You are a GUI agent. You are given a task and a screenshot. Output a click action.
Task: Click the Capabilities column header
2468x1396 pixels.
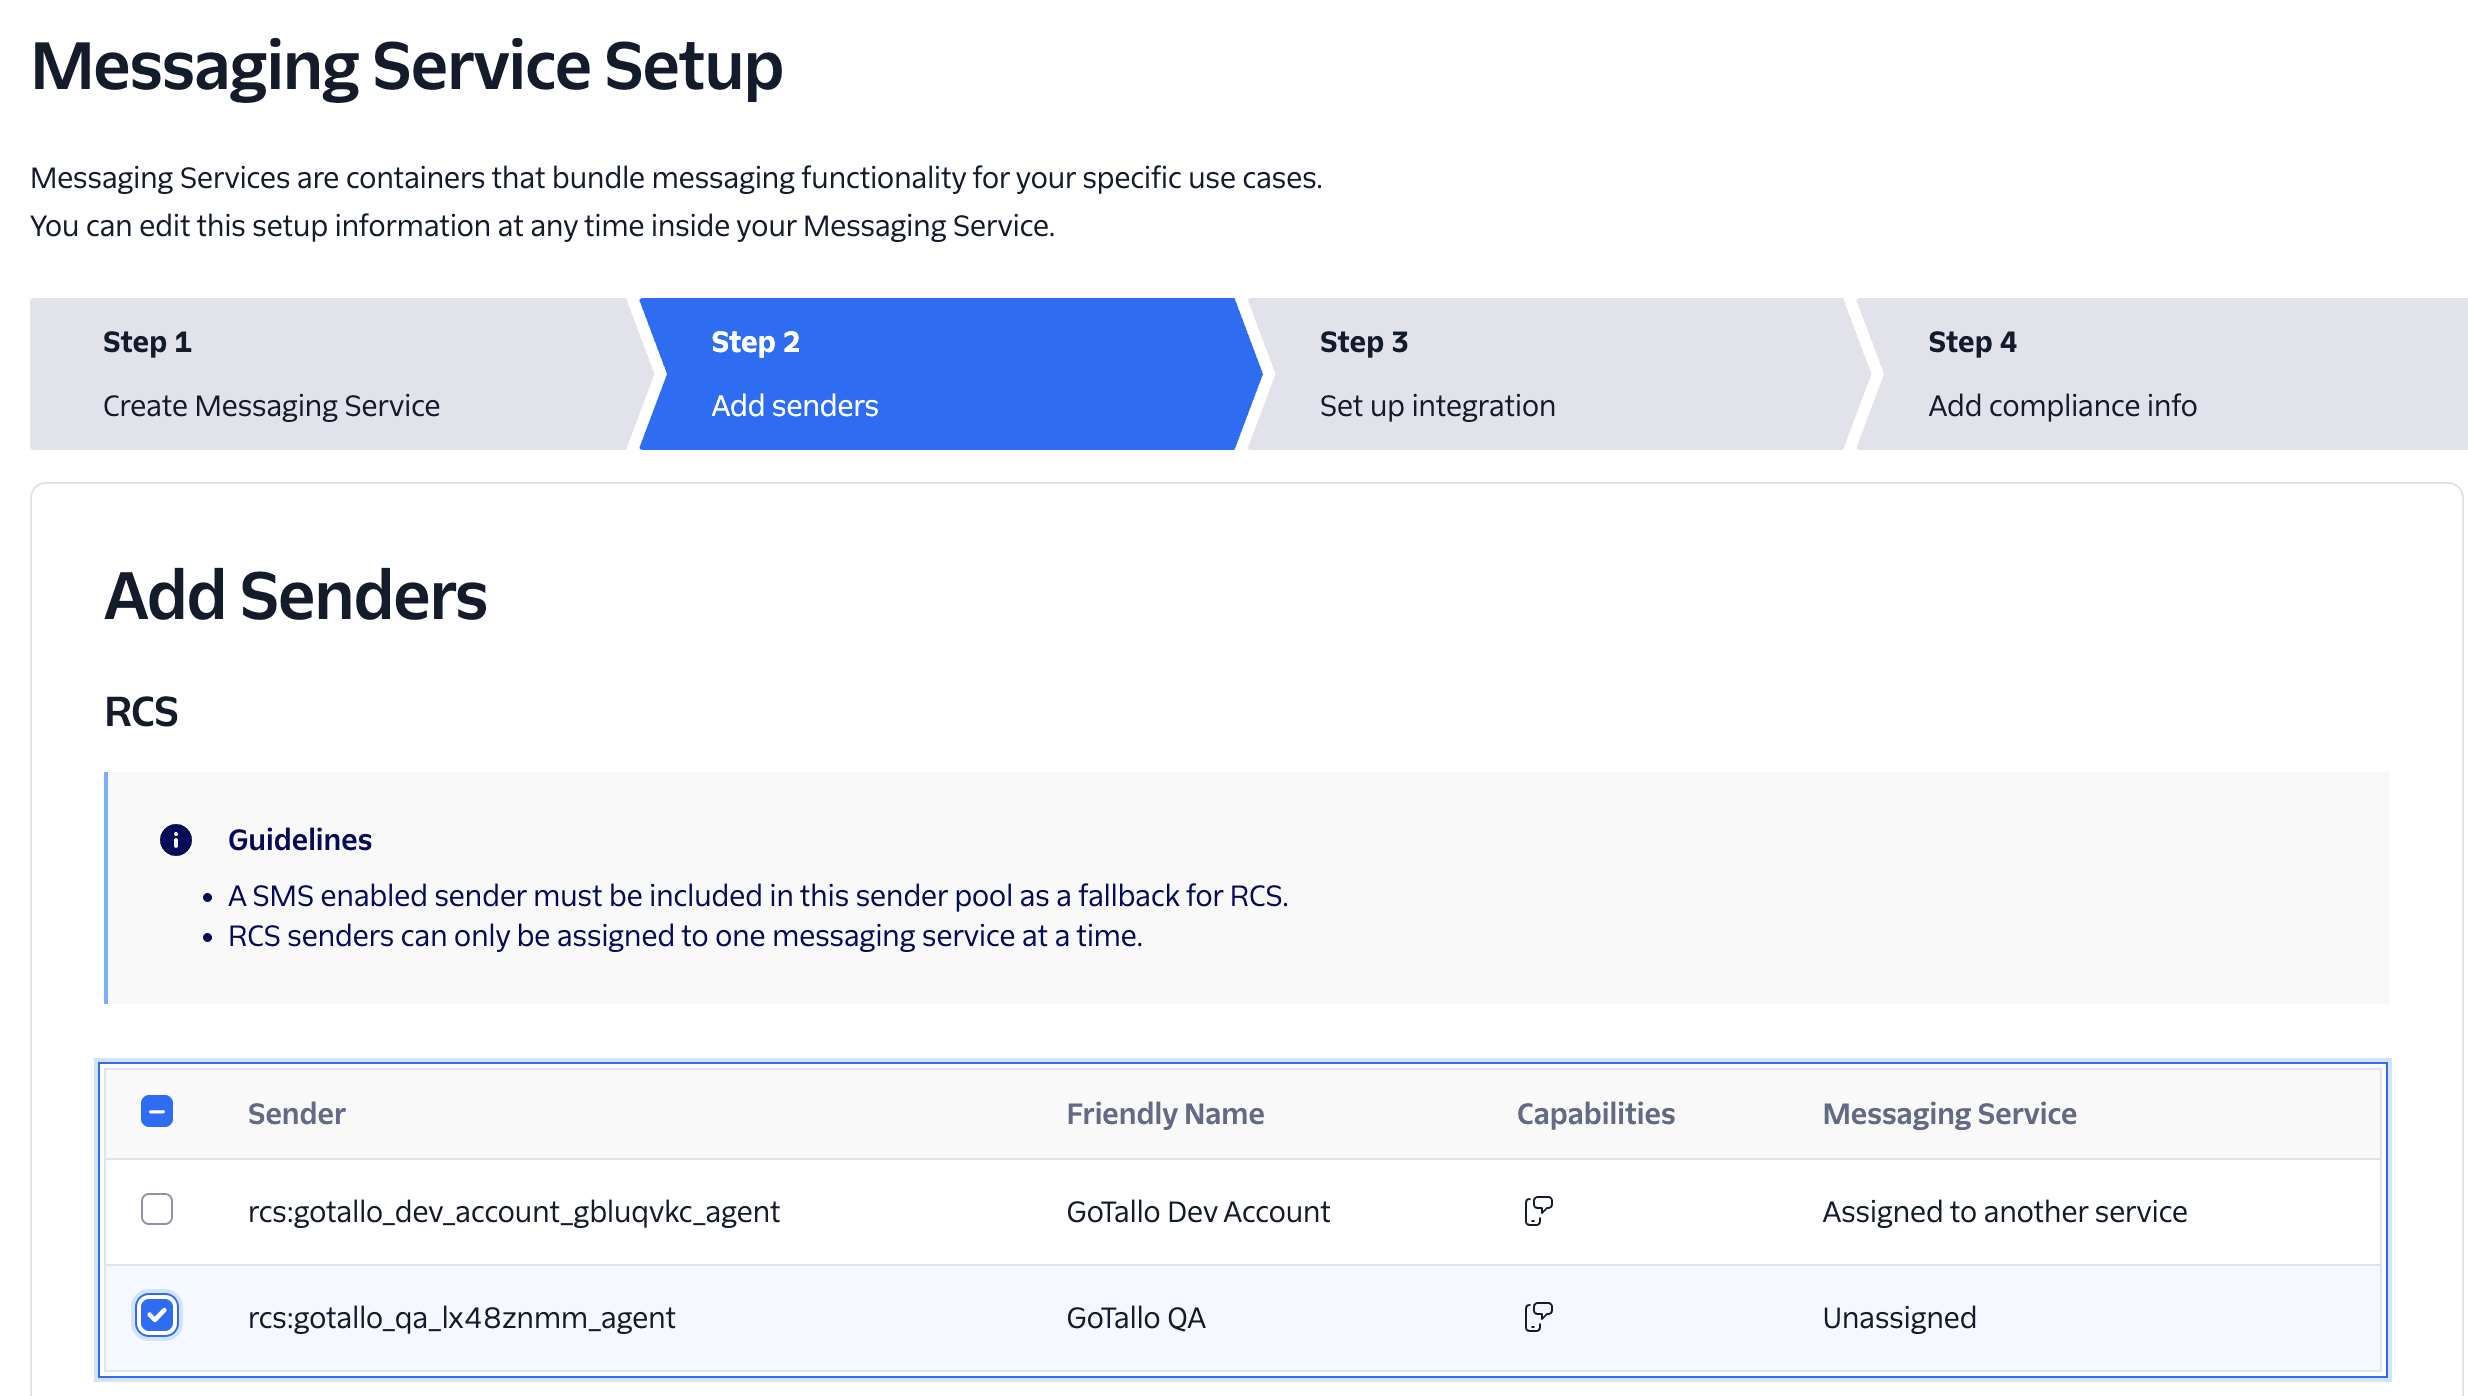pyautogui.click(x=1595, y=1114)
